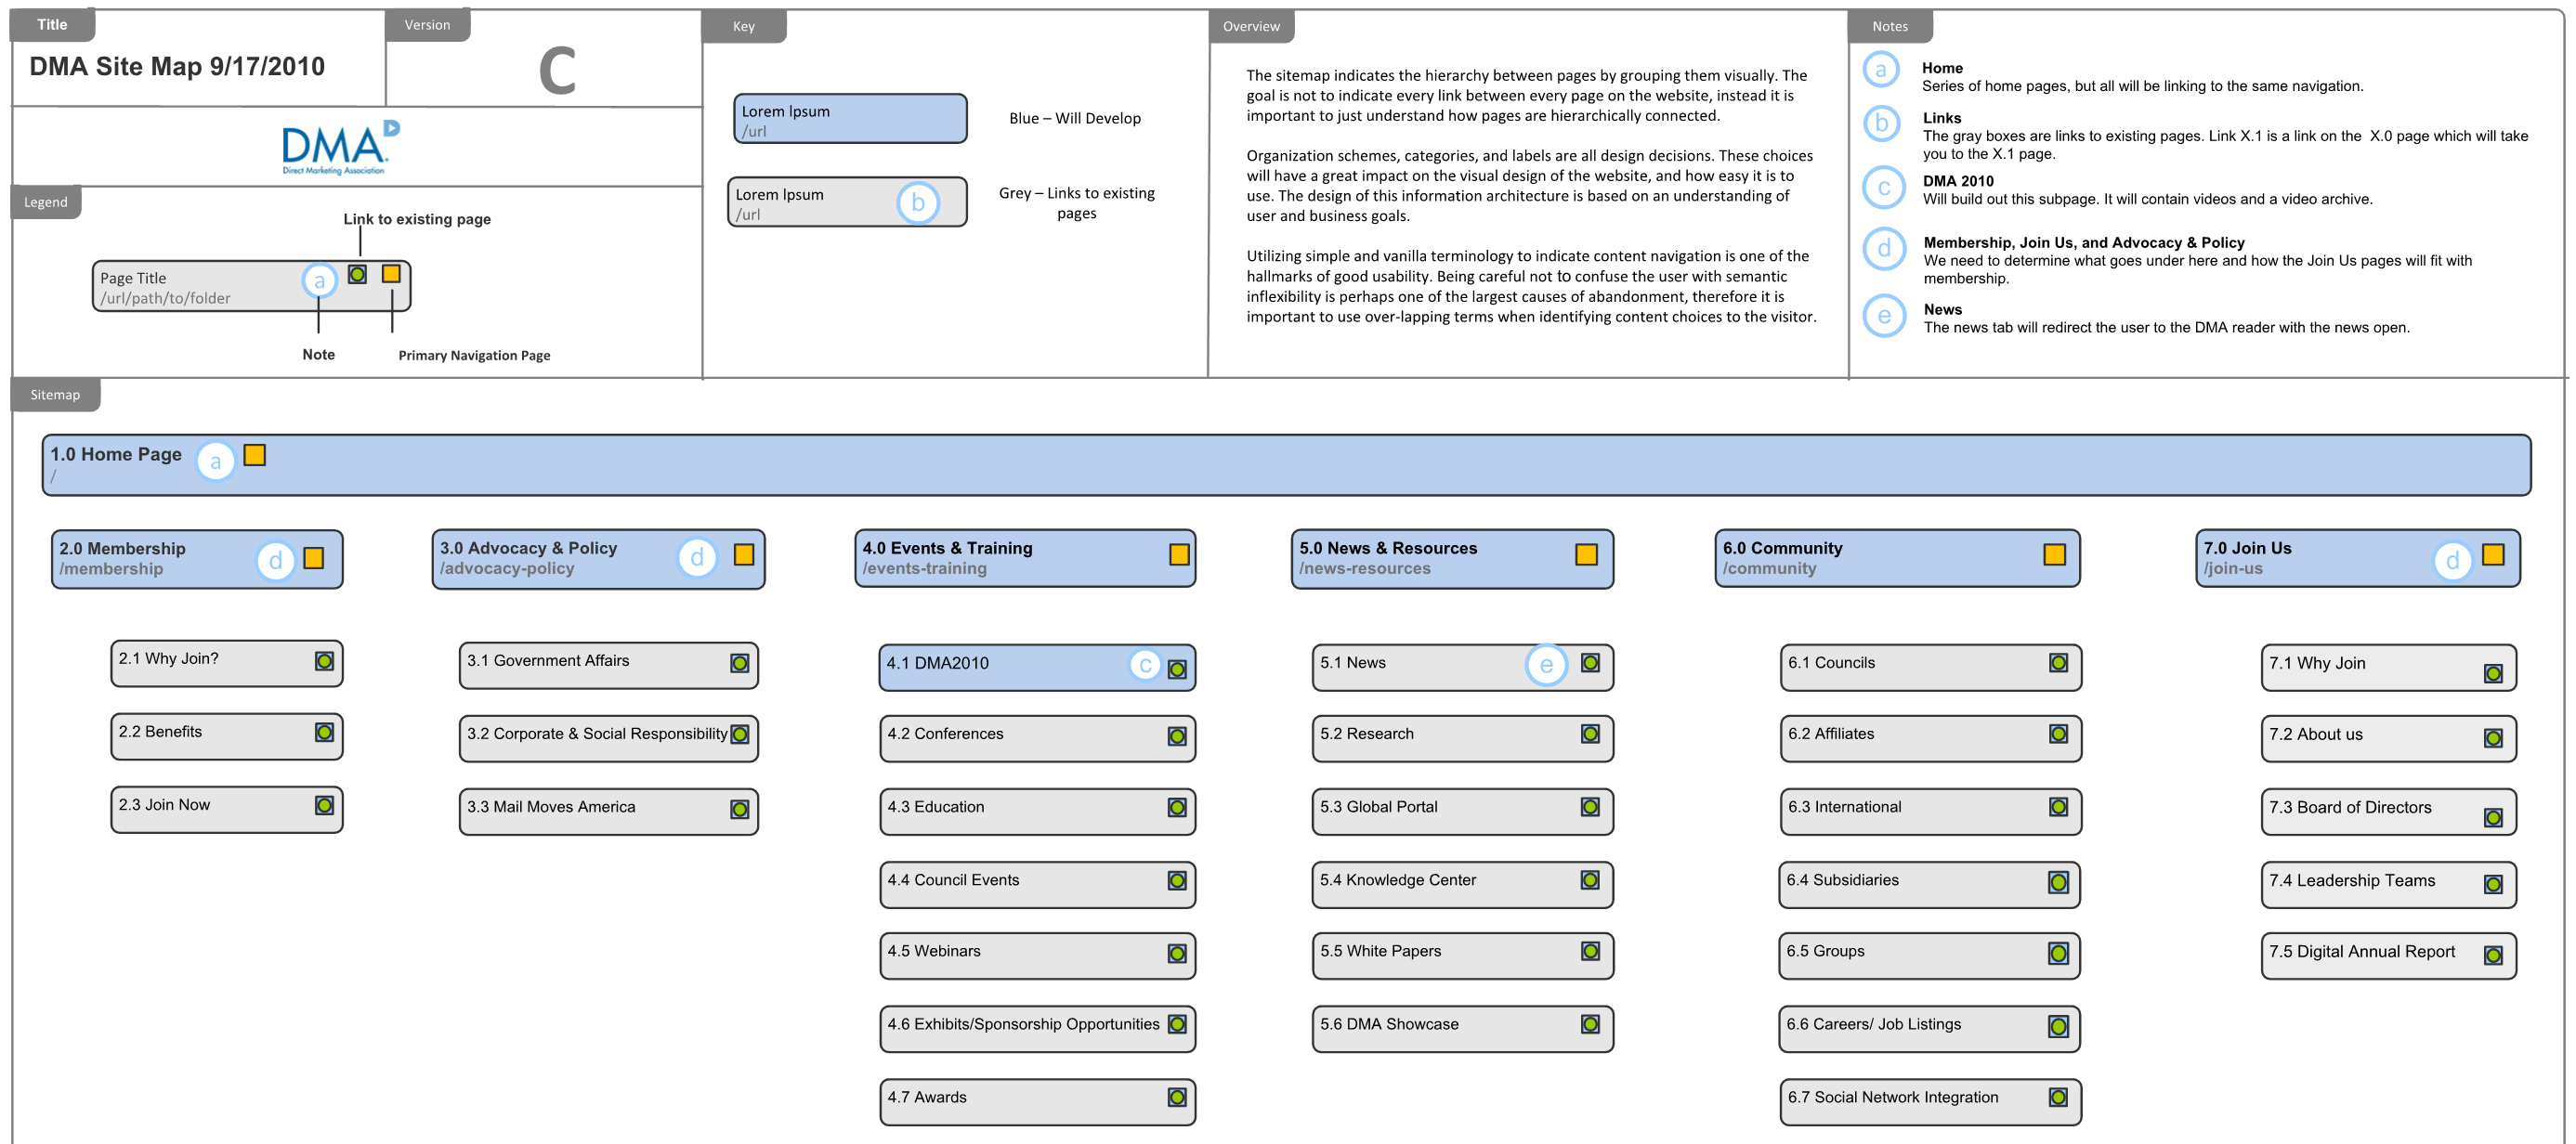Click yellow square on 5.0 News & Resources
Screen dimensions: 2576x1144
click(1586, 555)
